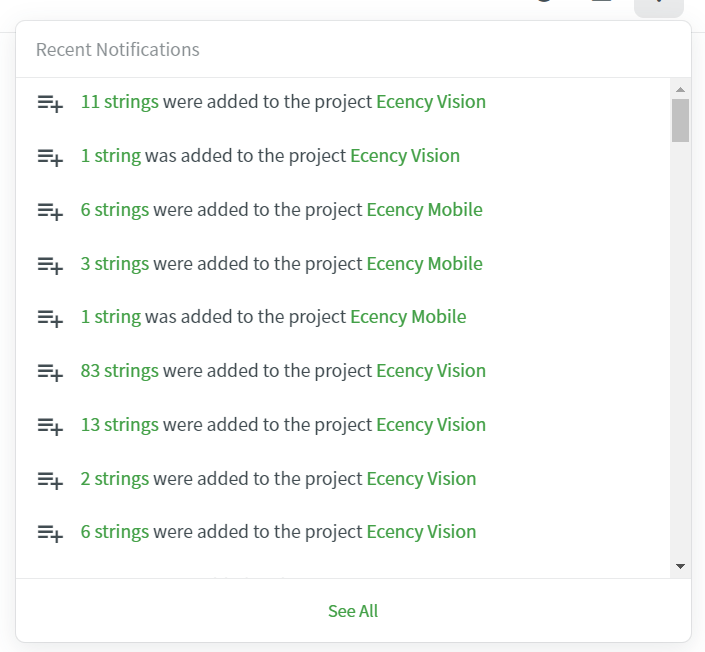
Task: Click the 2 strings link
Action: point(115,478)
